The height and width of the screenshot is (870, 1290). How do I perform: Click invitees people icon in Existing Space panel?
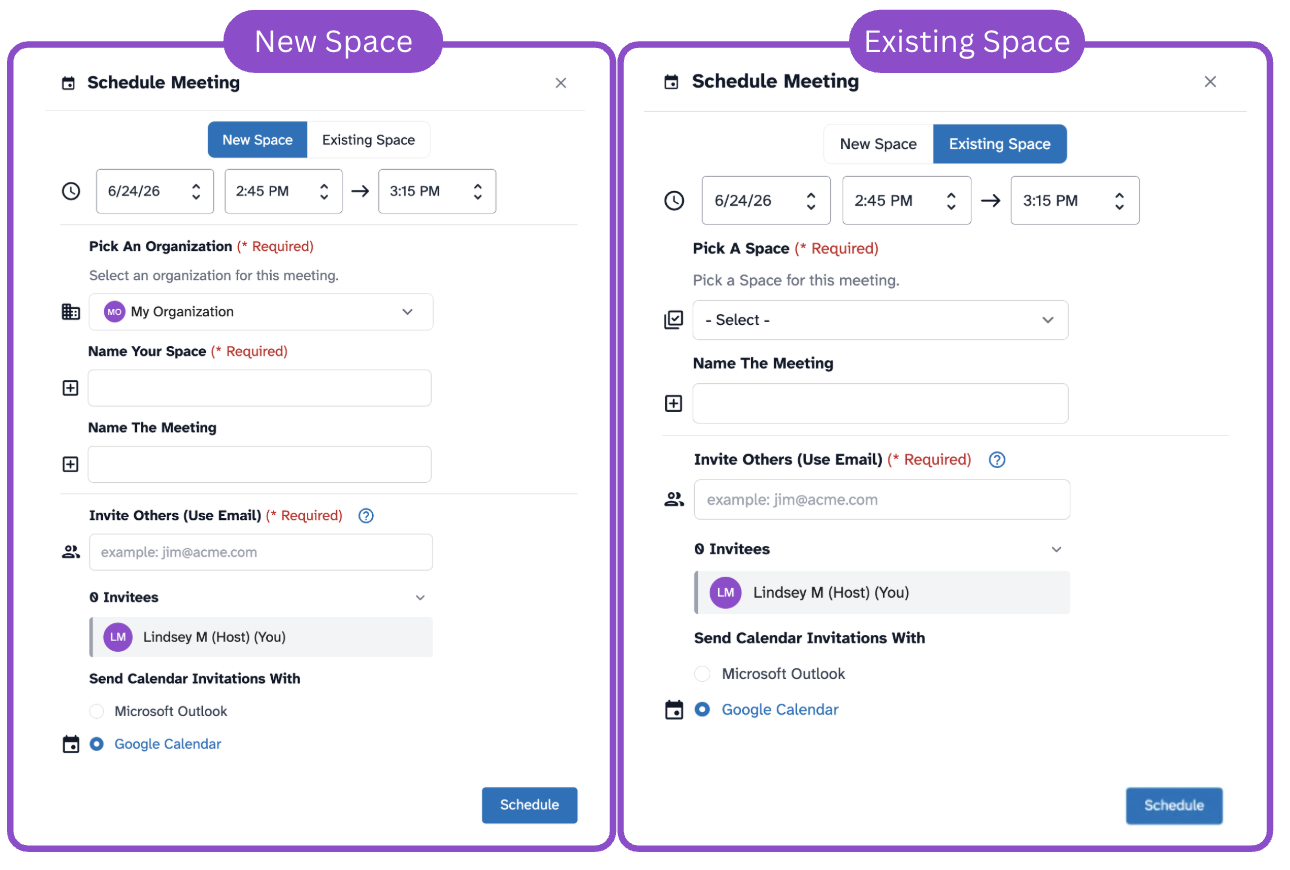pos(674,500)
